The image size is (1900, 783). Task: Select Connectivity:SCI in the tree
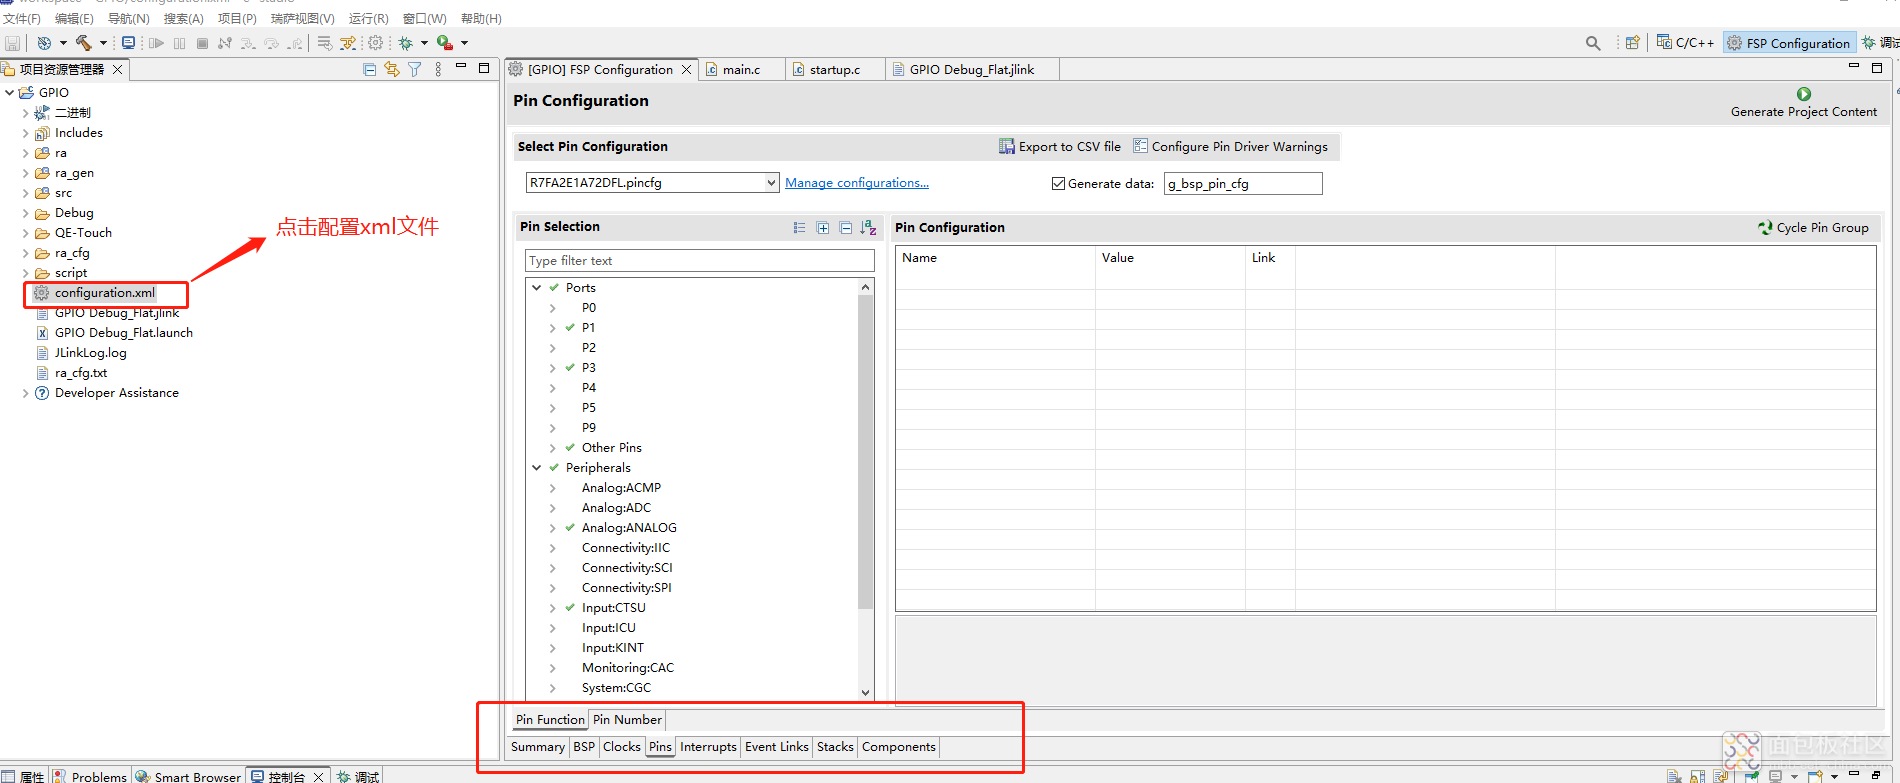(x=627, y=568)
